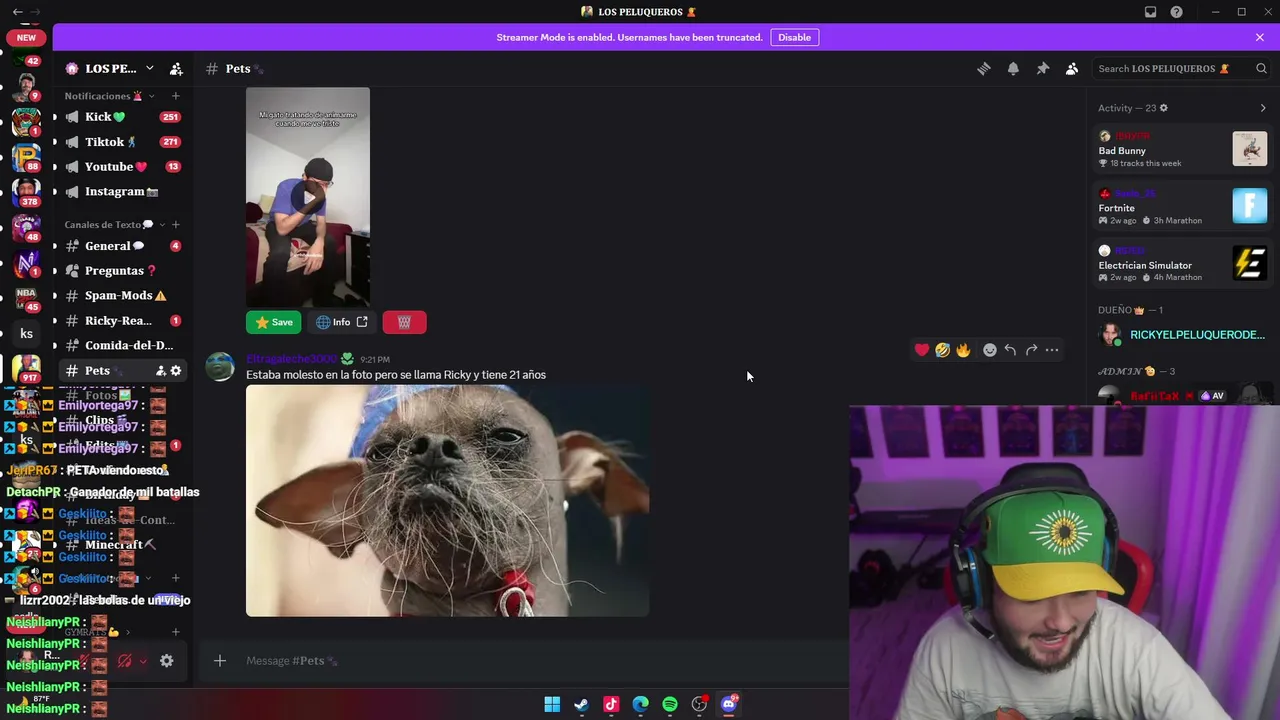Open Spotify from the taskbar
Screen dimensions: 1280x720
tap(670, 705)
